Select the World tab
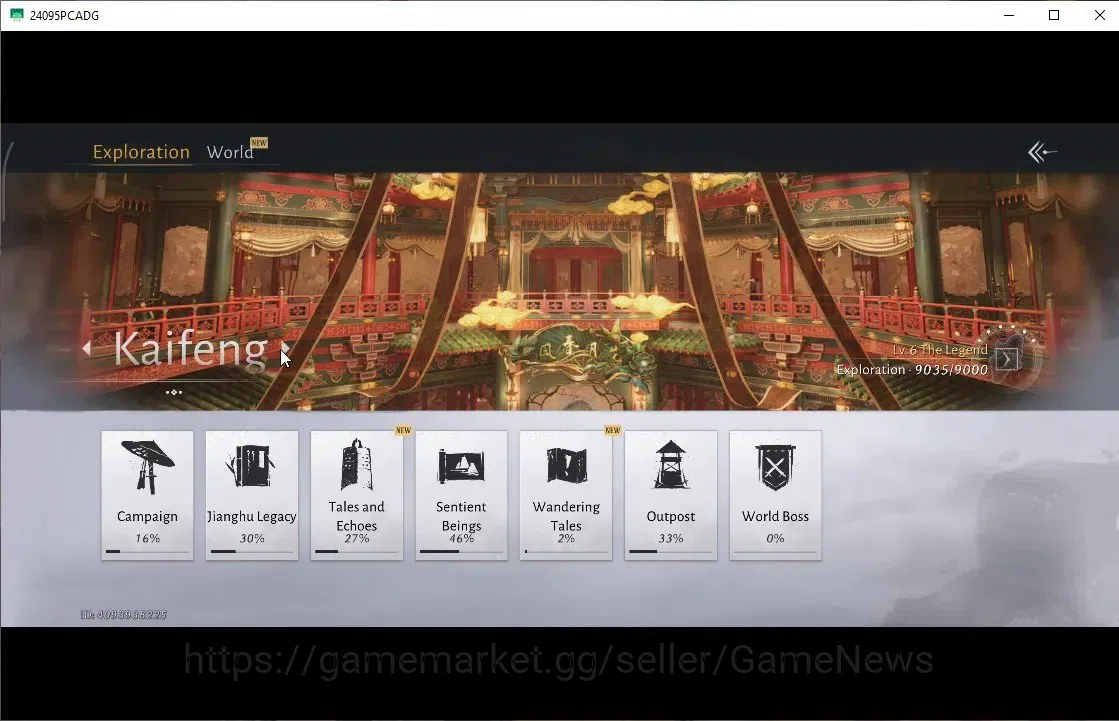The height and width of the screenshot is (721, 1119). click(x=230, y=152)
